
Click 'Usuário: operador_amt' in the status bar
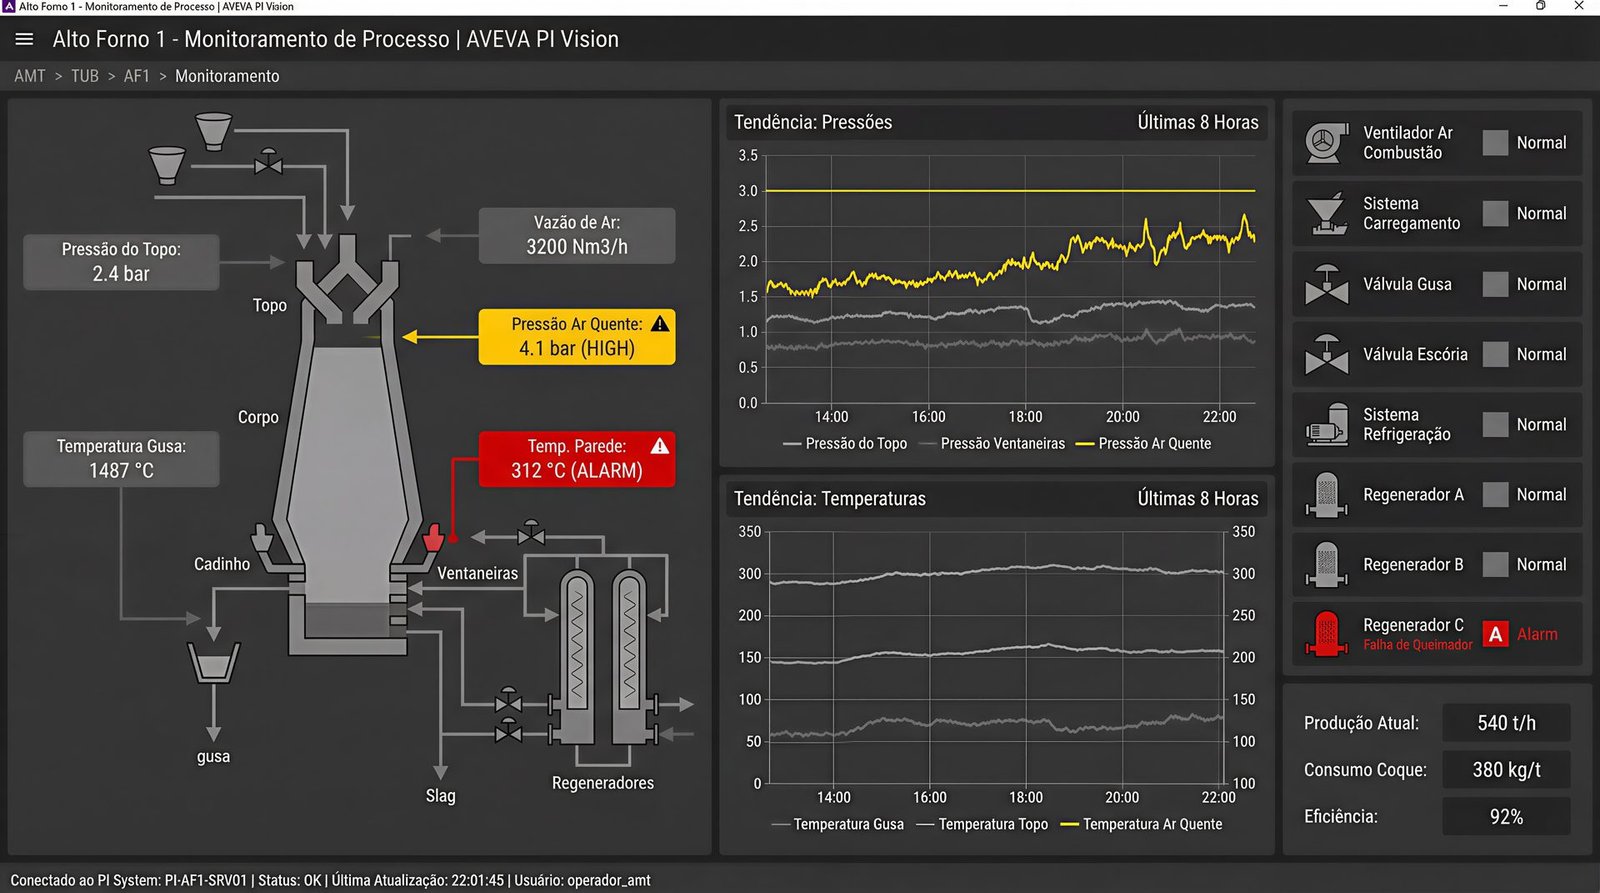(x=582, y=881)
